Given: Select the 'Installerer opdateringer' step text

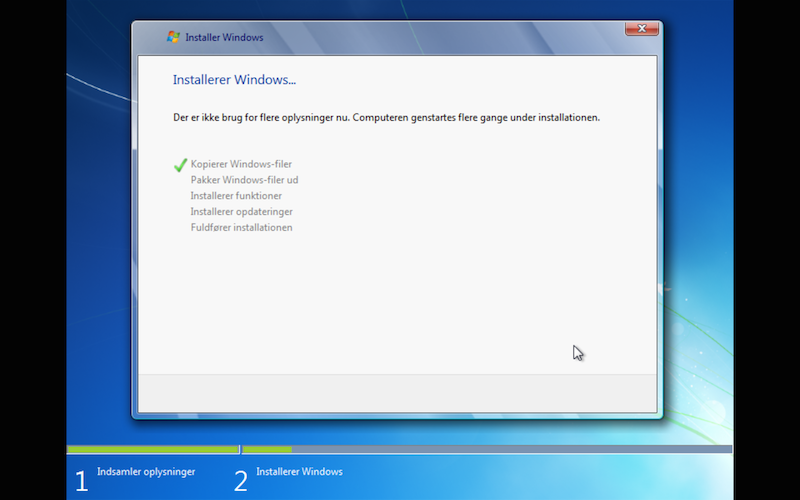Looking at the screenshot, I should tap(242, 211).
